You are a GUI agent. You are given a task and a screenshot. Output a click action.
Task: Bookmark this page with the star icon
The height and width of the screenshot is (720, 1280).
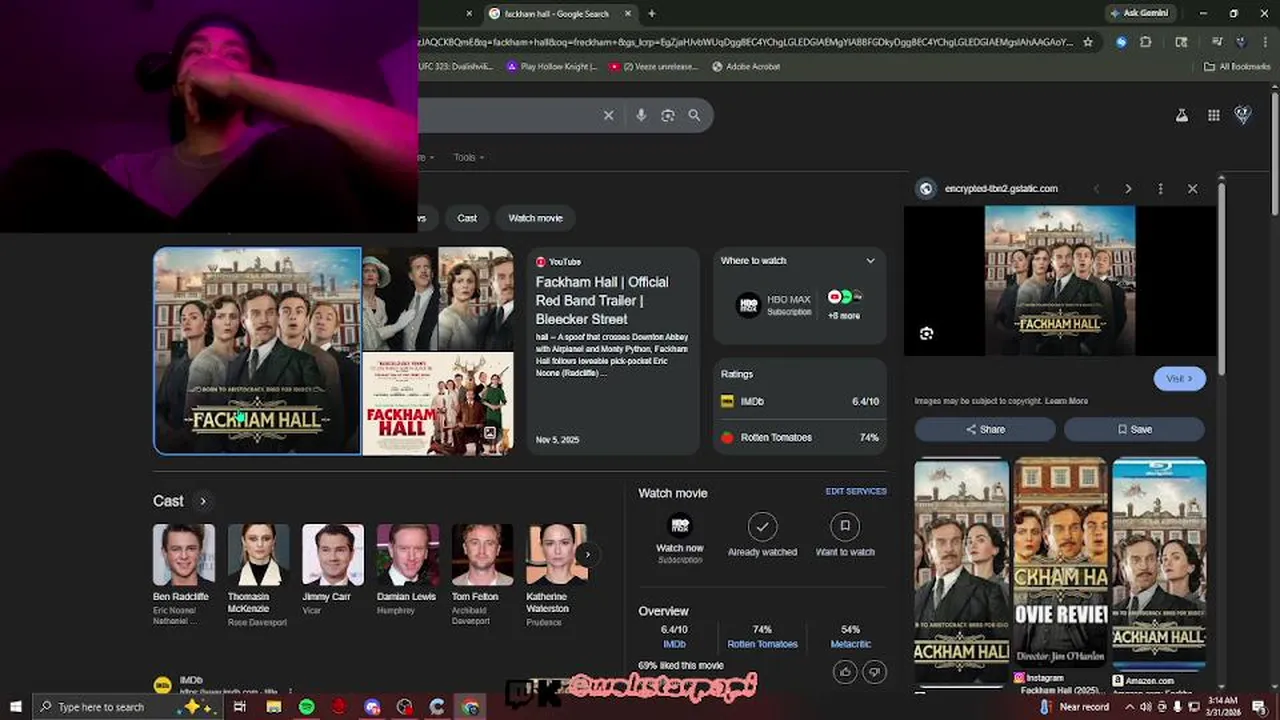tap(1088, 42)
